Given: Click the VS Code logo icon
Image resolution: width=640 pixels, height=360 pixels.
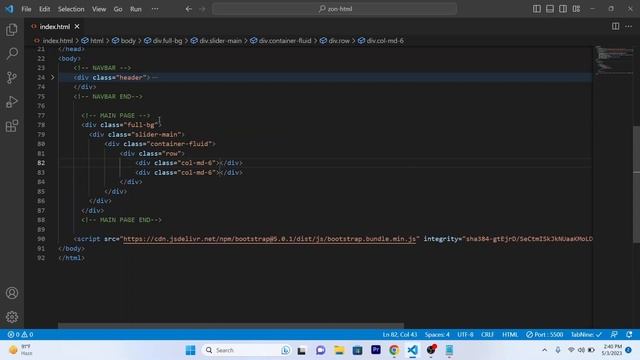Looking at the screenshot, I should coord(9,9).
